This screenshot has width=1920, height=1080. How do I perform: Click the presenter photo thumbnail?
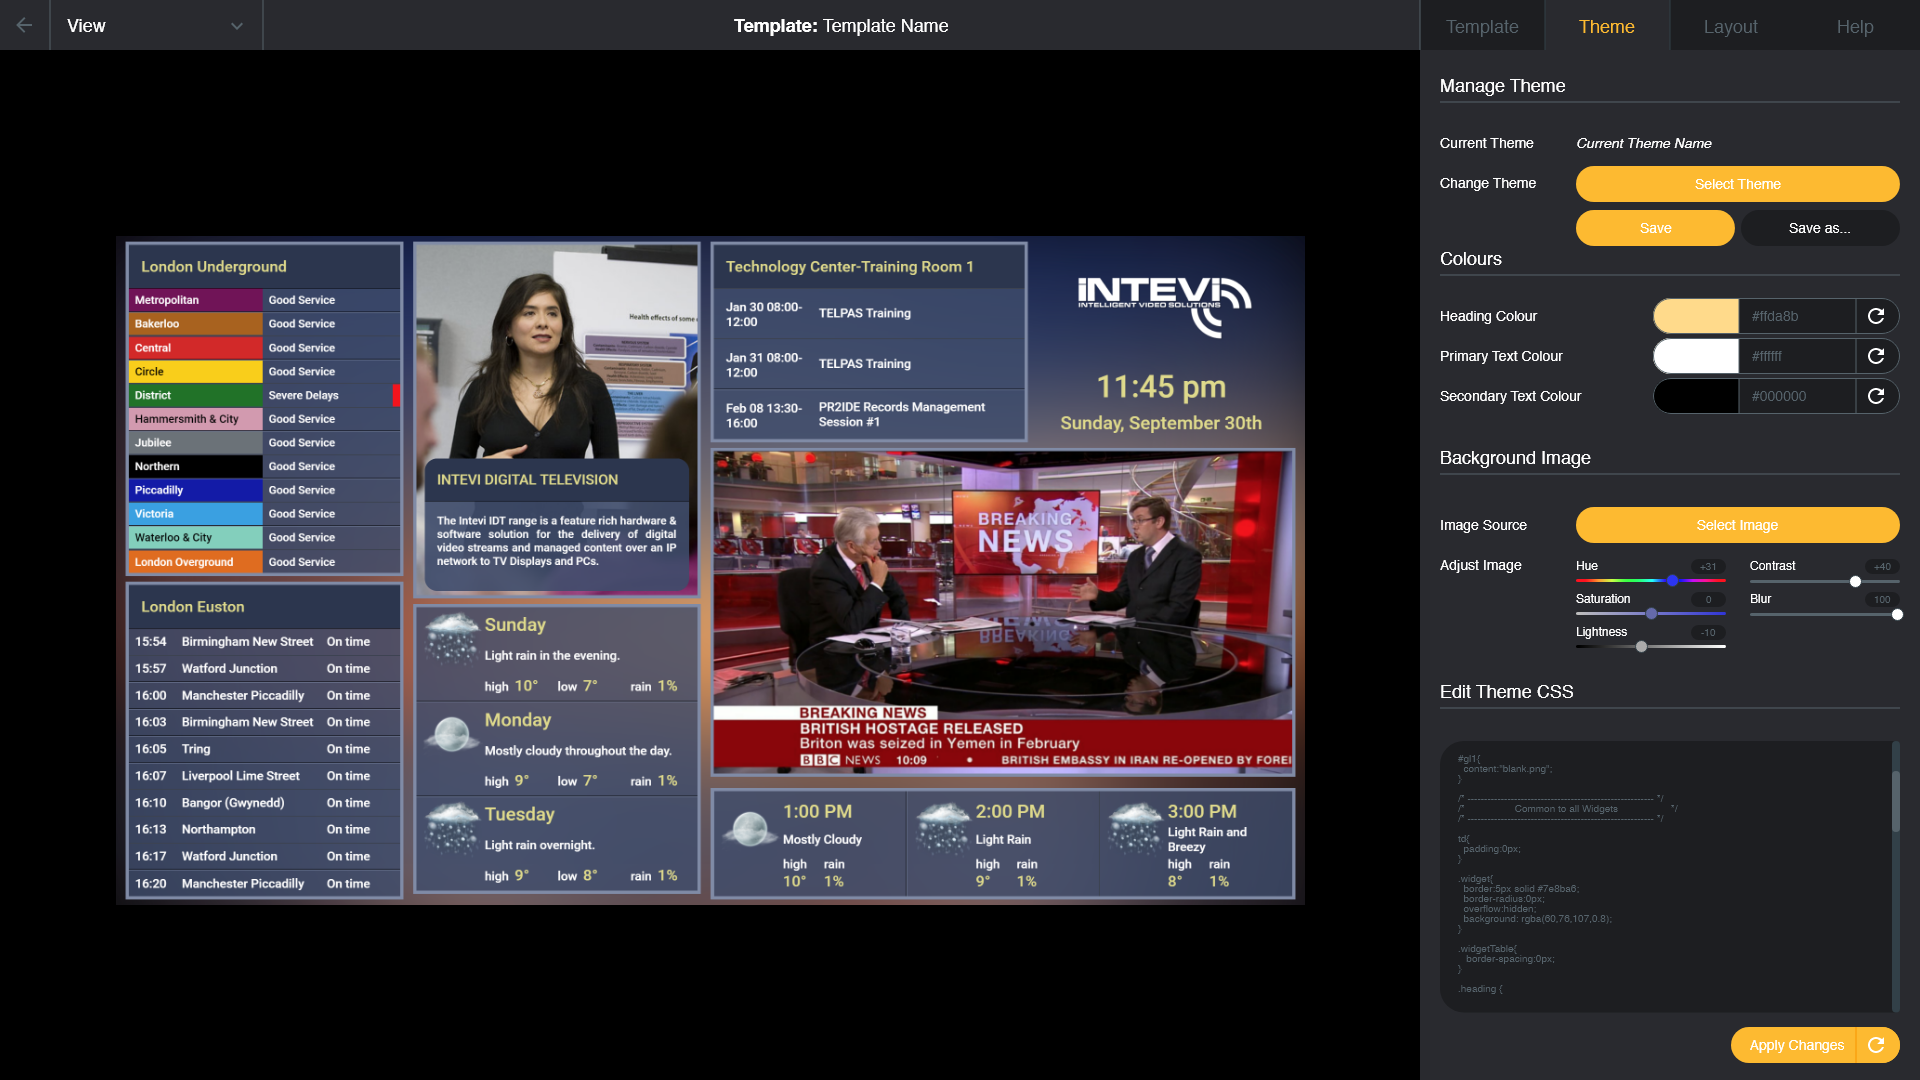(556, 350)
